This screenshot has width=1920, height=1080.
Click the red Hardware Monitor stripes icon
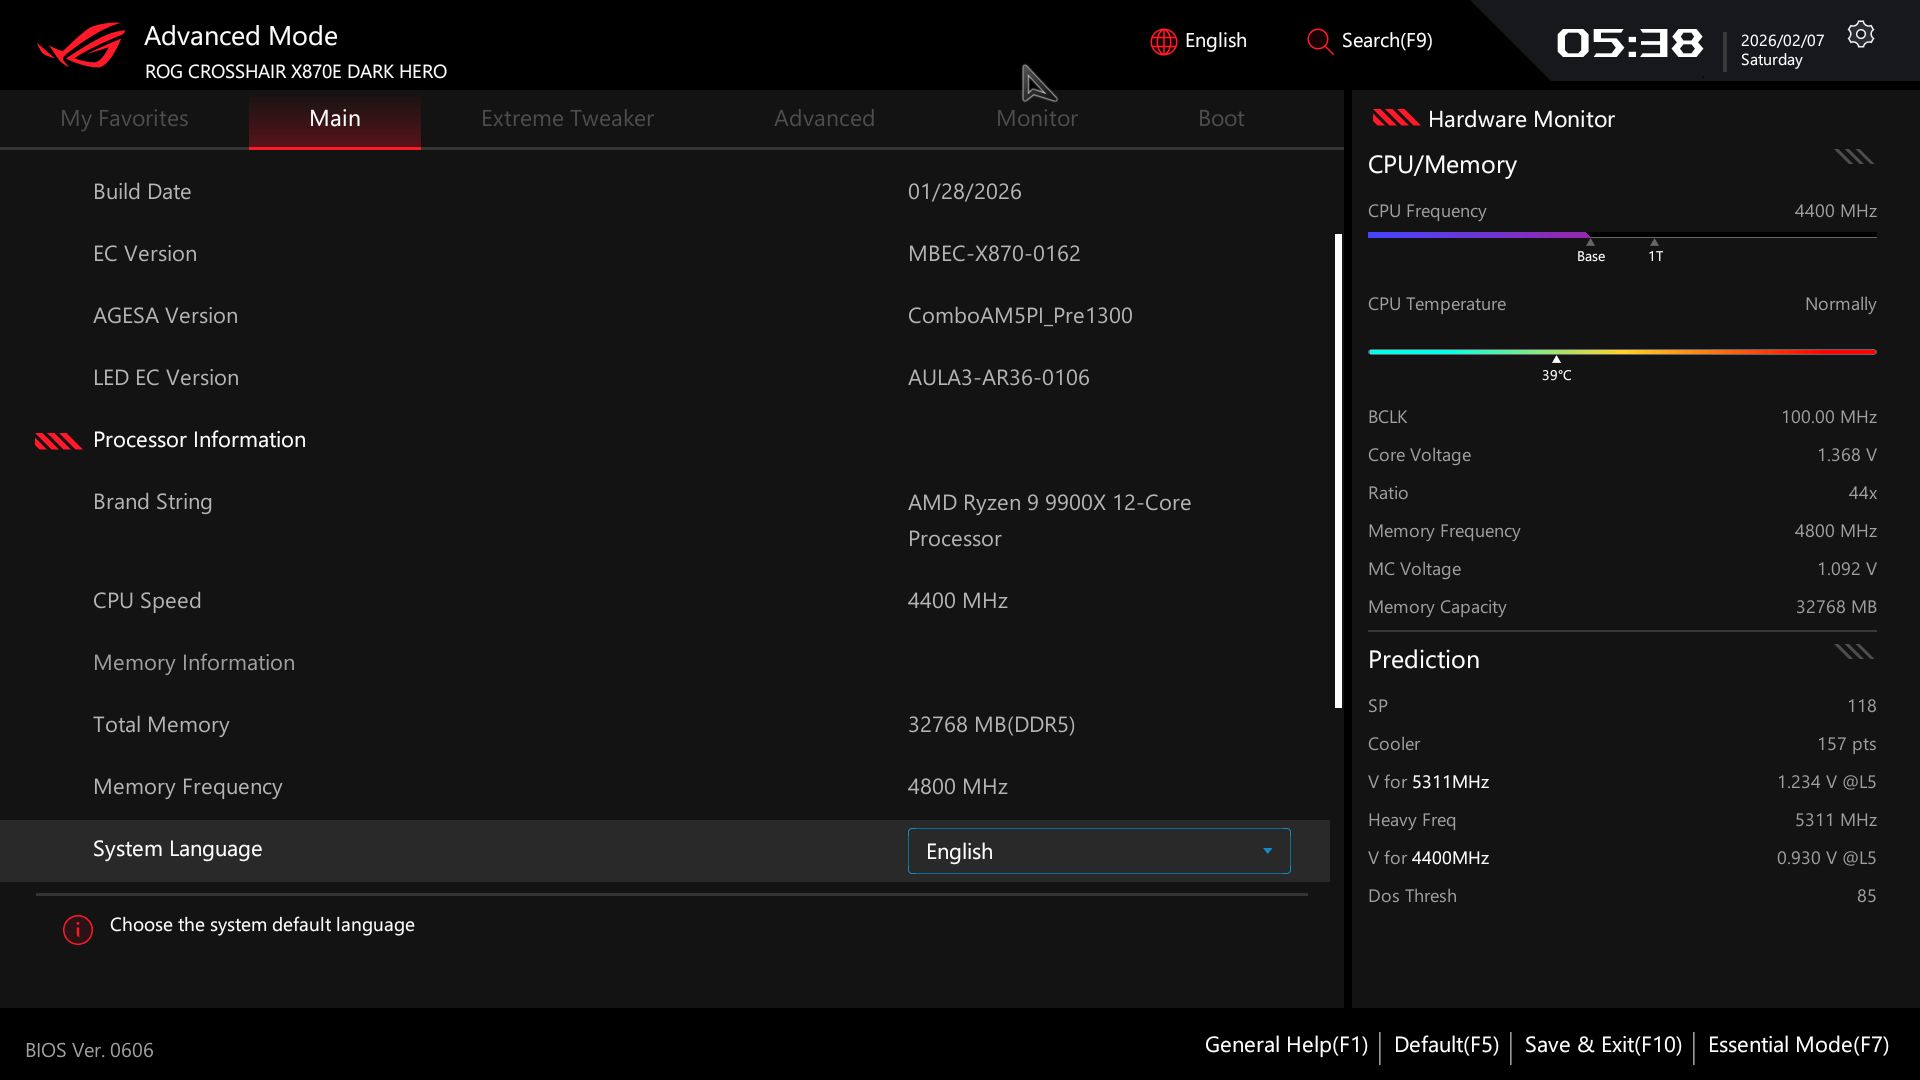click(x=1395, y=118)
